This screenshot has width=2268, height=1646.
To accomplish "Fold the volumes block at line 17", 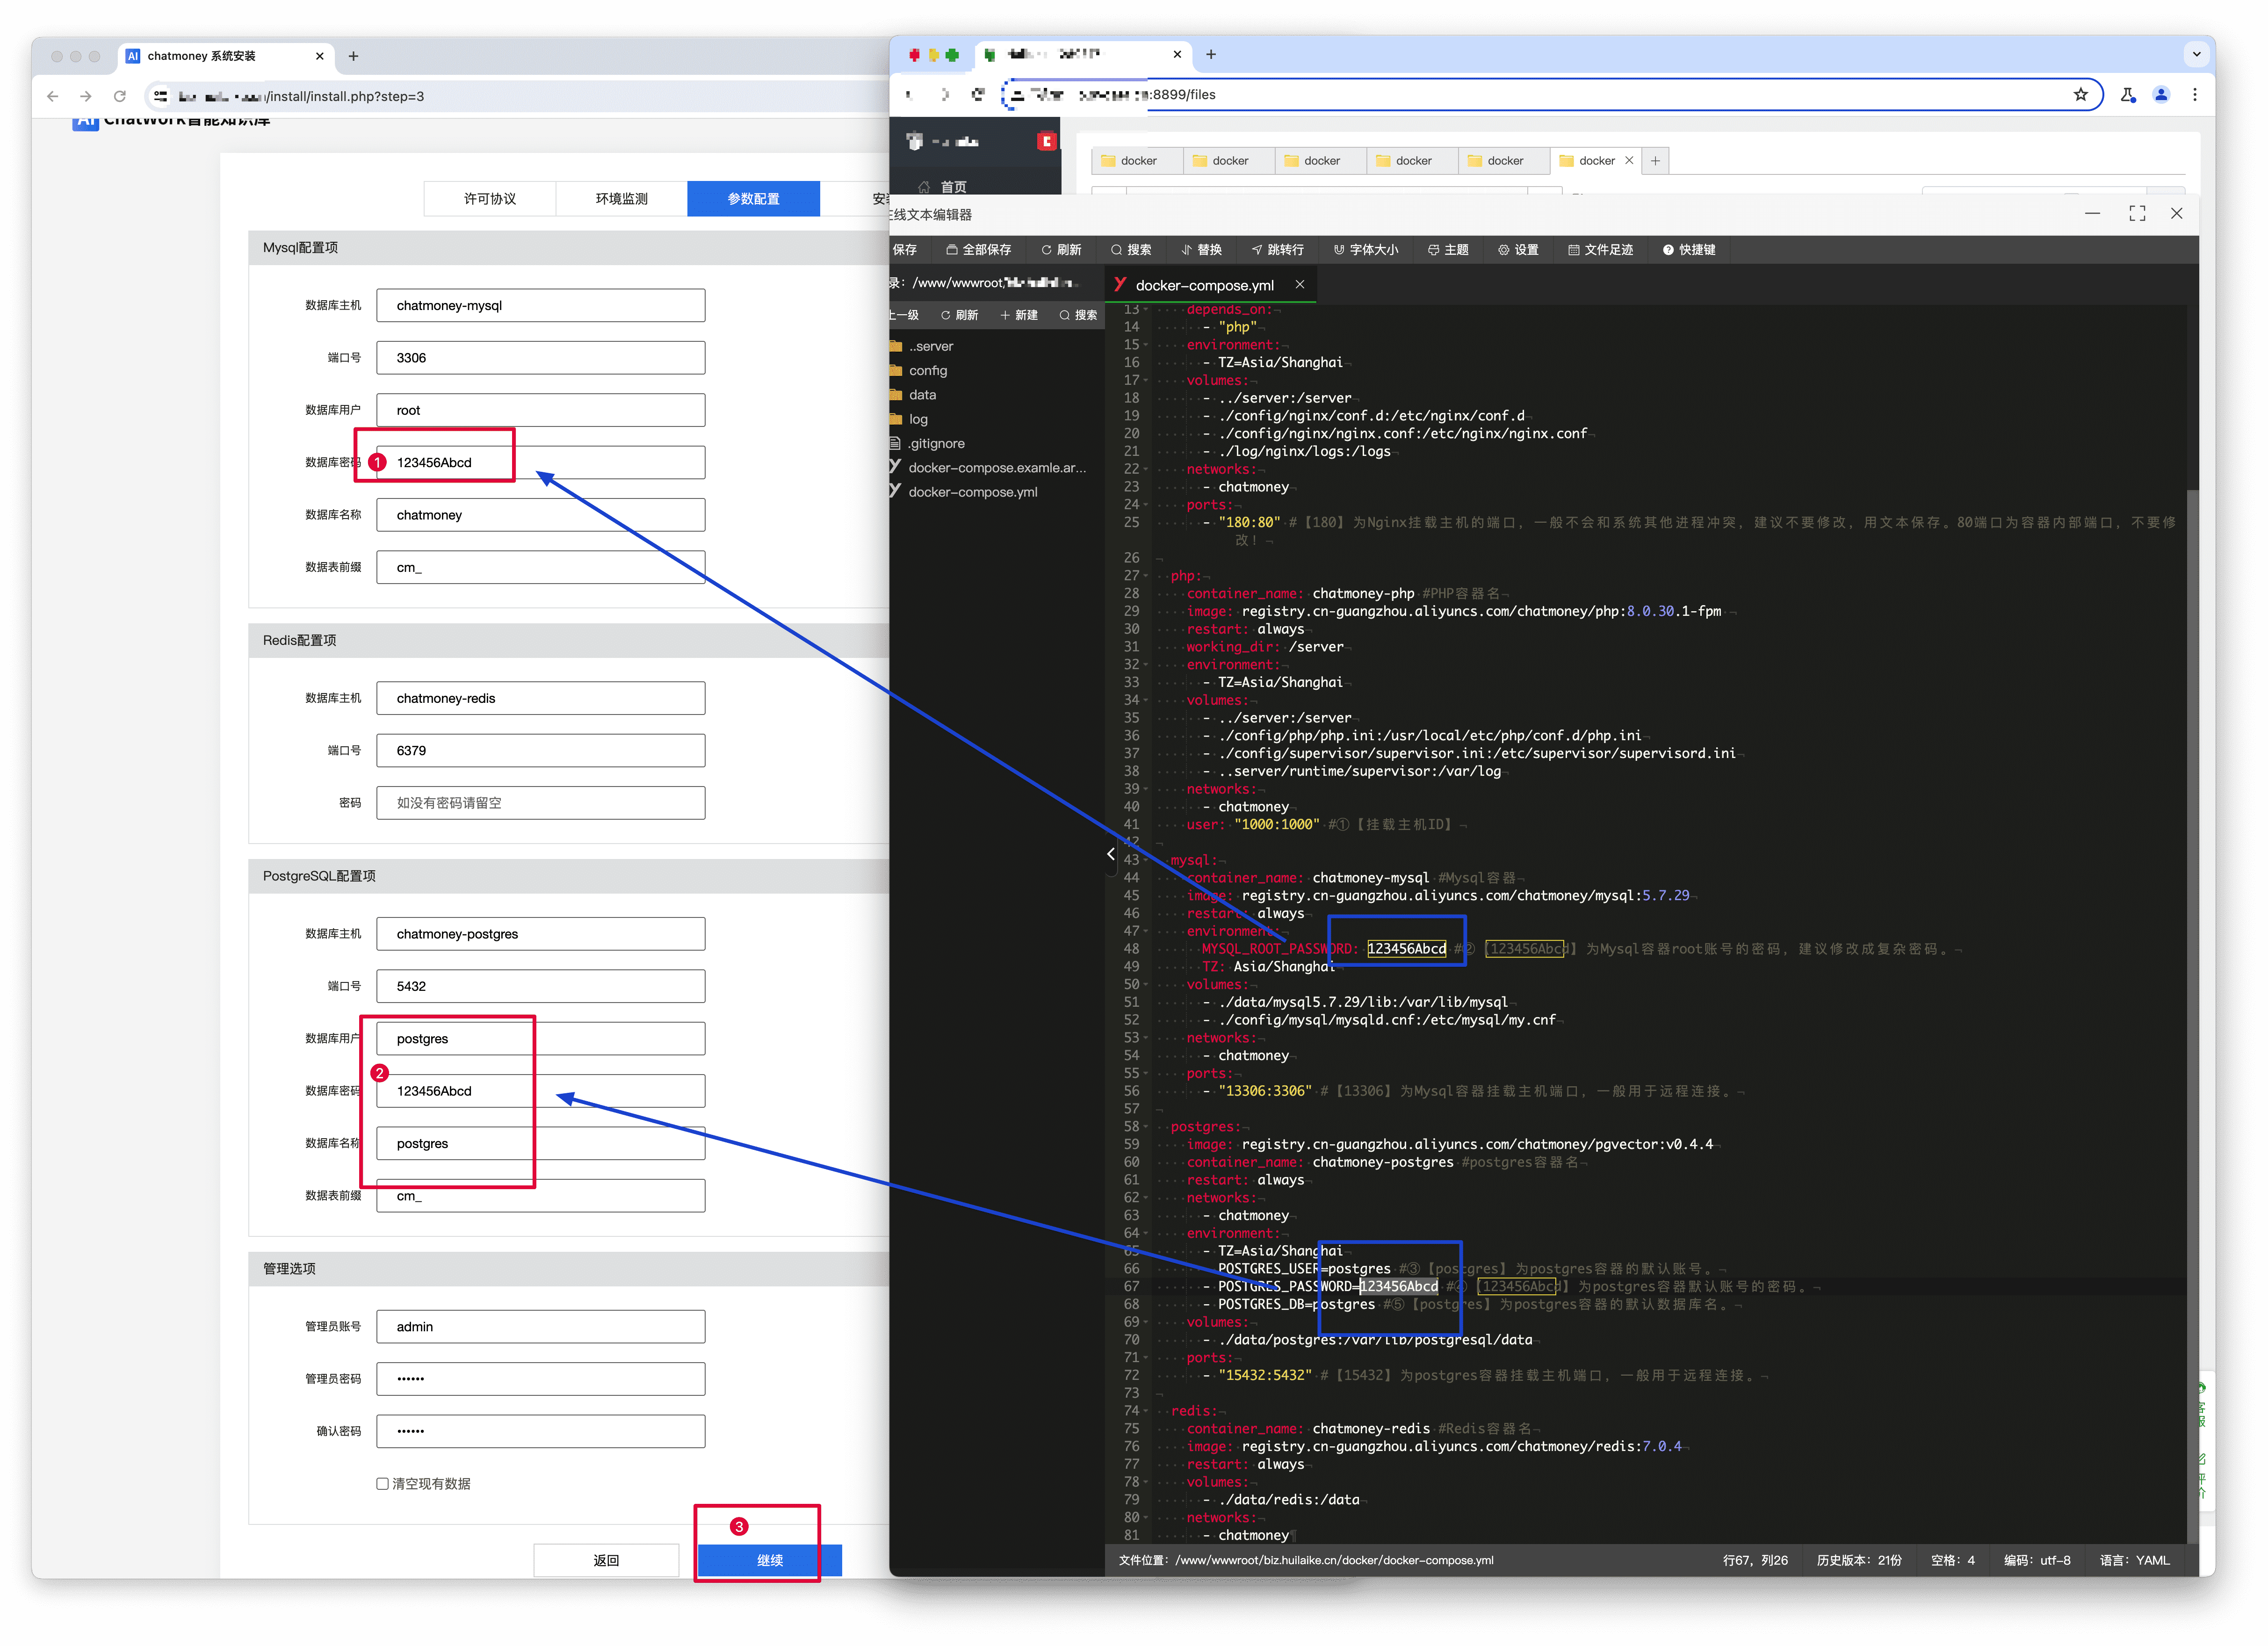I will point(1146,381).
